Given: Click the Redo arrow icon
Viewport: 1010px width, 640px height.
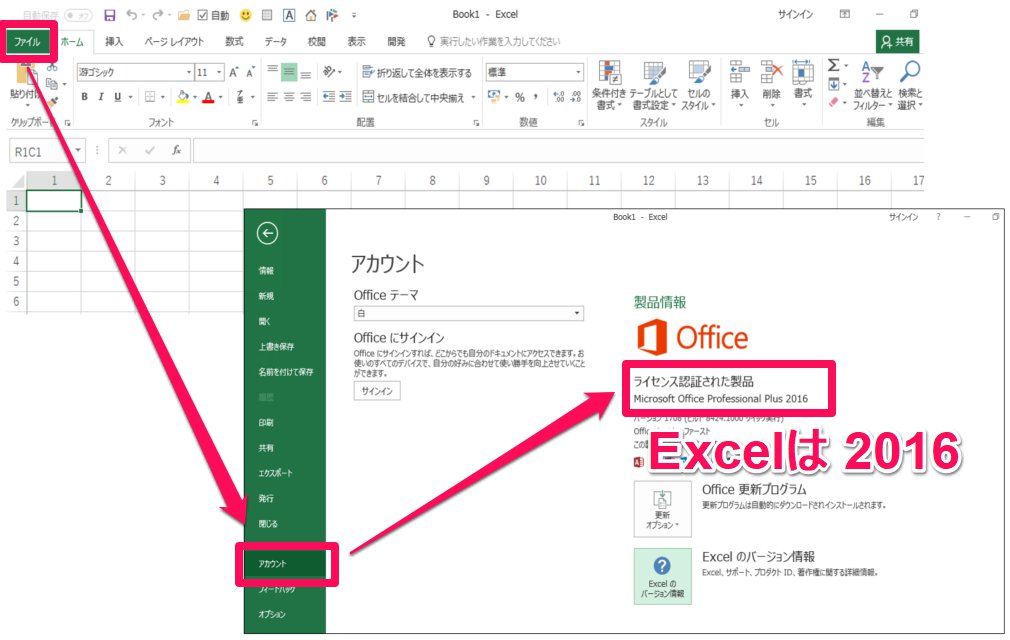Looking at the screenshot, I should (x=157, y=15).
